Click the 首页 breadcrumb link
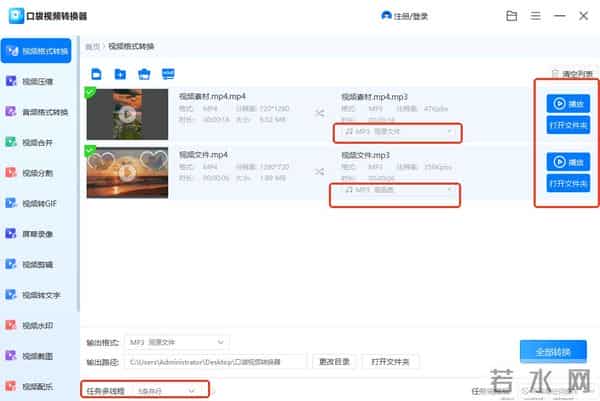 tap(92, 47)
